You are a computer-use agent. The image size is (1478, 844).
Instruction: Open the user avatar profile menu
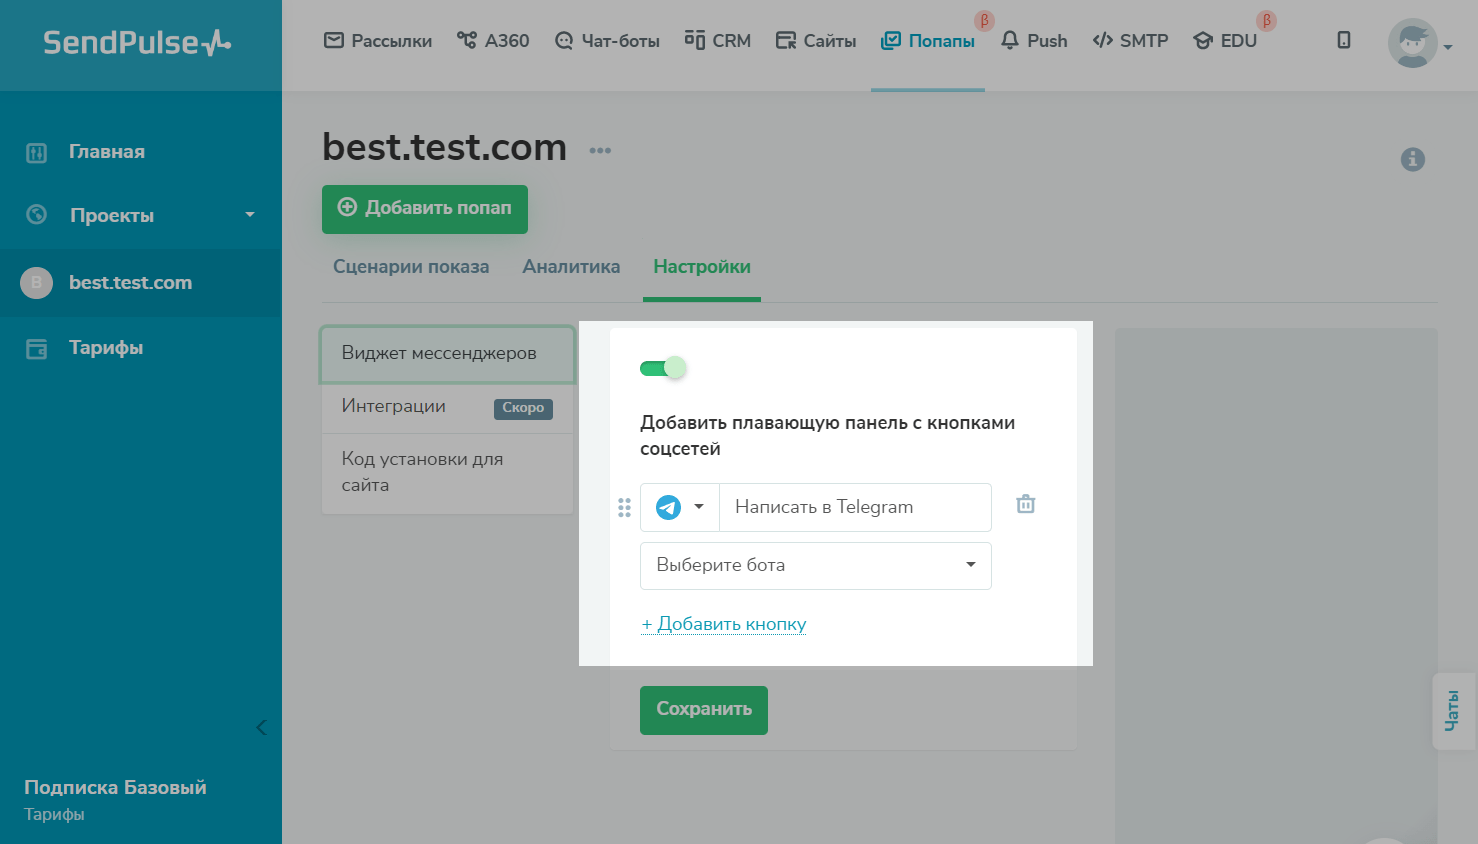click(1414, 43)
